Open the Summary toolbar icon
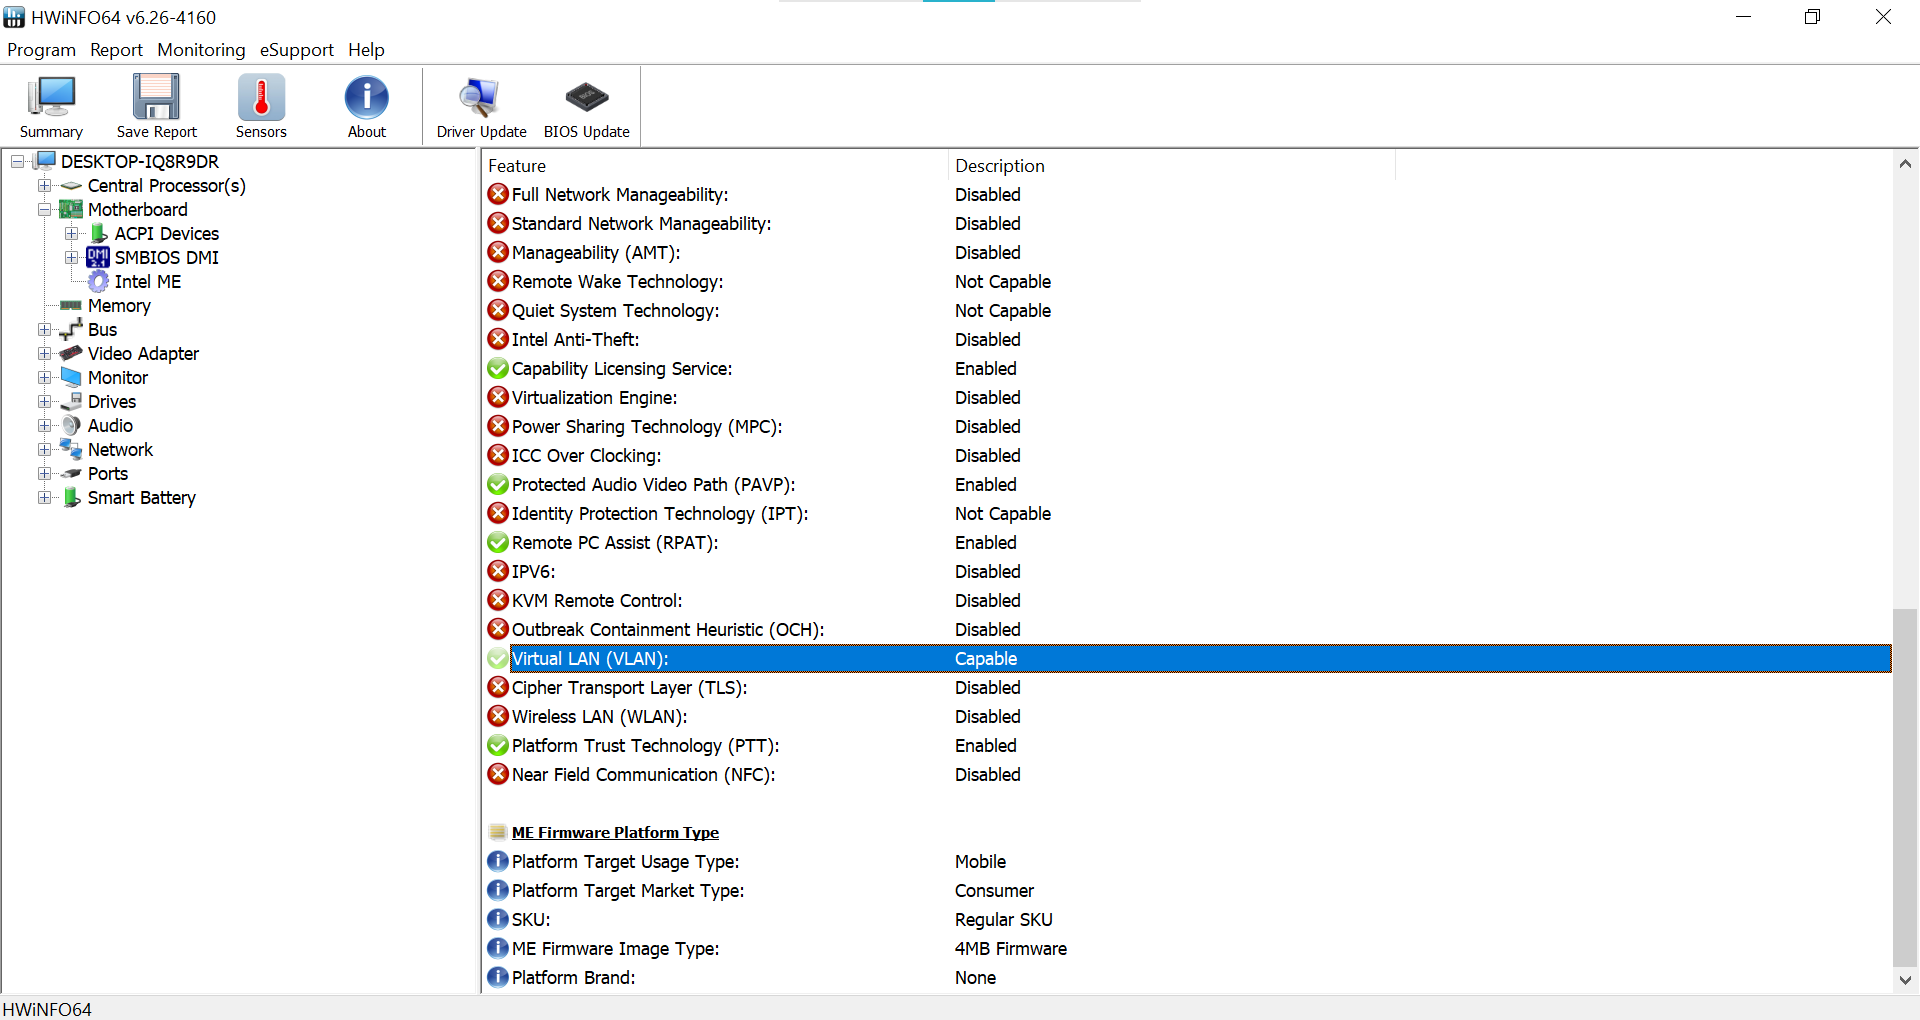 tap(51, 107)
